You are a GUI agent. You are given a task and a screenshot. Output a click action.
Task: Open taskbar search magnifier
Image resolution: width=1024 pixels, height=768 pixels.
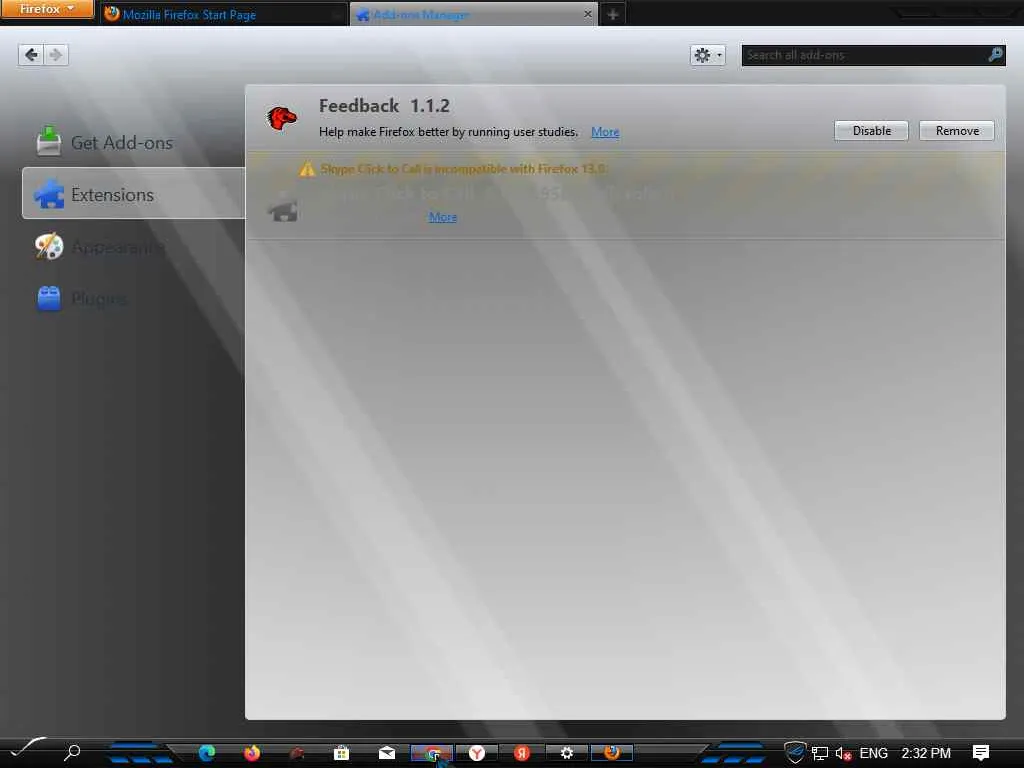coord(72,753)
